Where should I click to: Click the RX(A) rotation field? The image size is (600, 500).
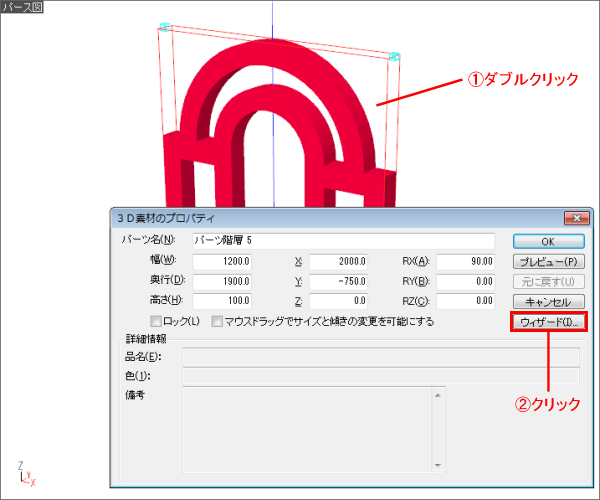click(x=467, y=261)
